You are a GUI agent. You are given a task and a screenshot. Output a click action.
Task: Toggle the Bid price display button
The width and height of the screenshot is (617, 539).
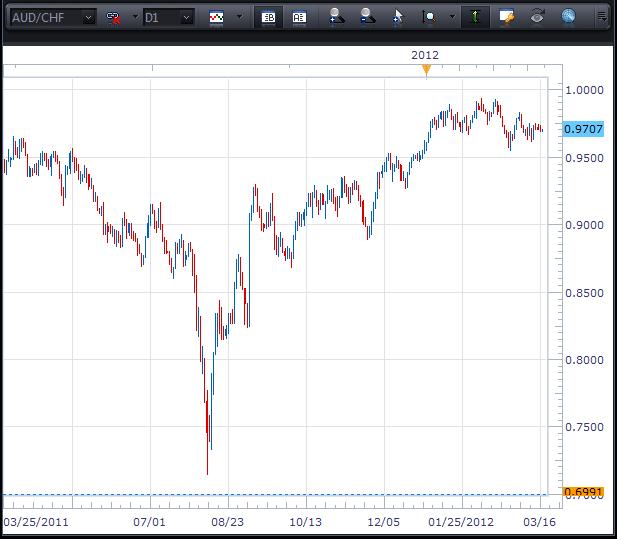point(268,17)
